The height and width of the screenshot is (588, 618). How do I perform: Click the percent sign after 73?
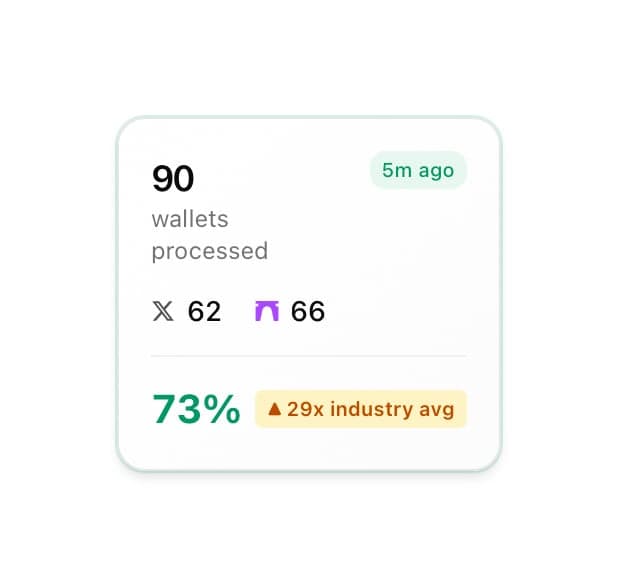[221, 409]
